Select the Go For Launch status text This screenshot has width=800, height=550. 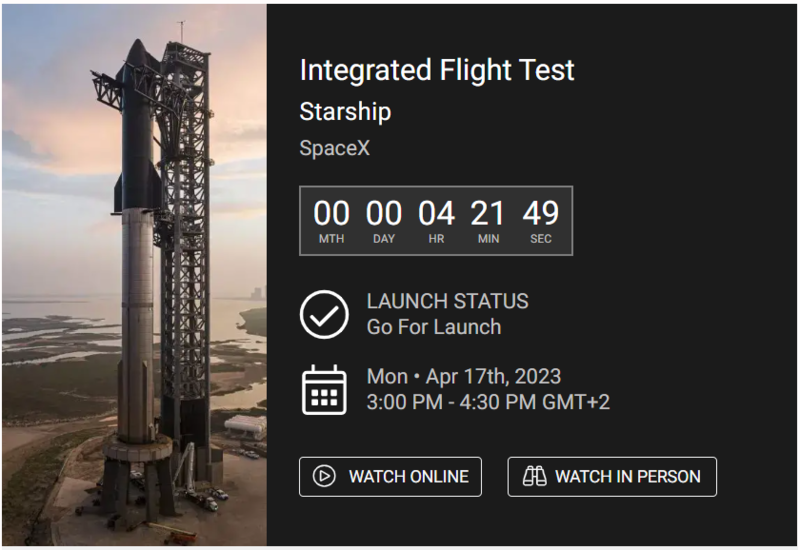433,327
